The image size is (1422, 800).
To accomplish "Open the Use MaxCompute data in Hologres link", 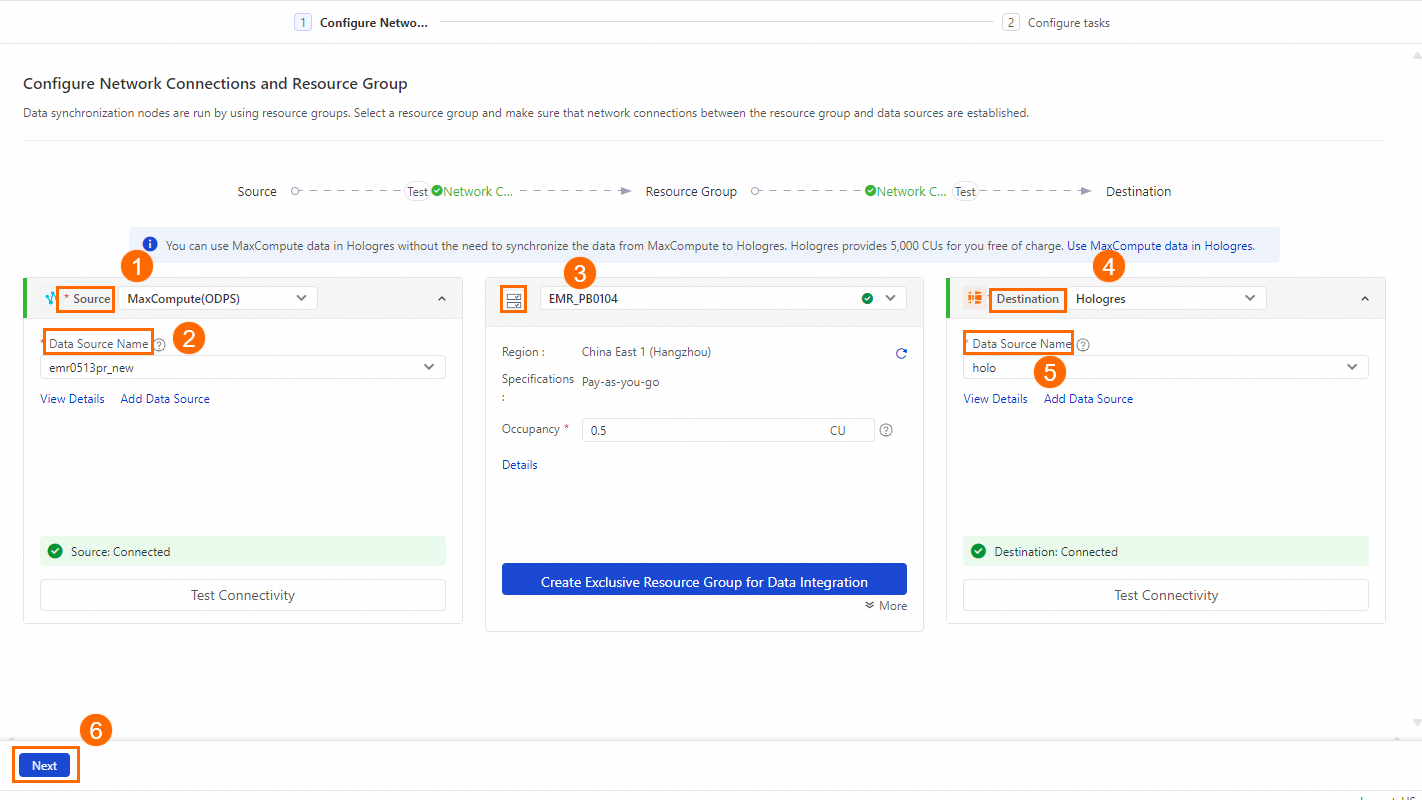I will (1160, 244).
